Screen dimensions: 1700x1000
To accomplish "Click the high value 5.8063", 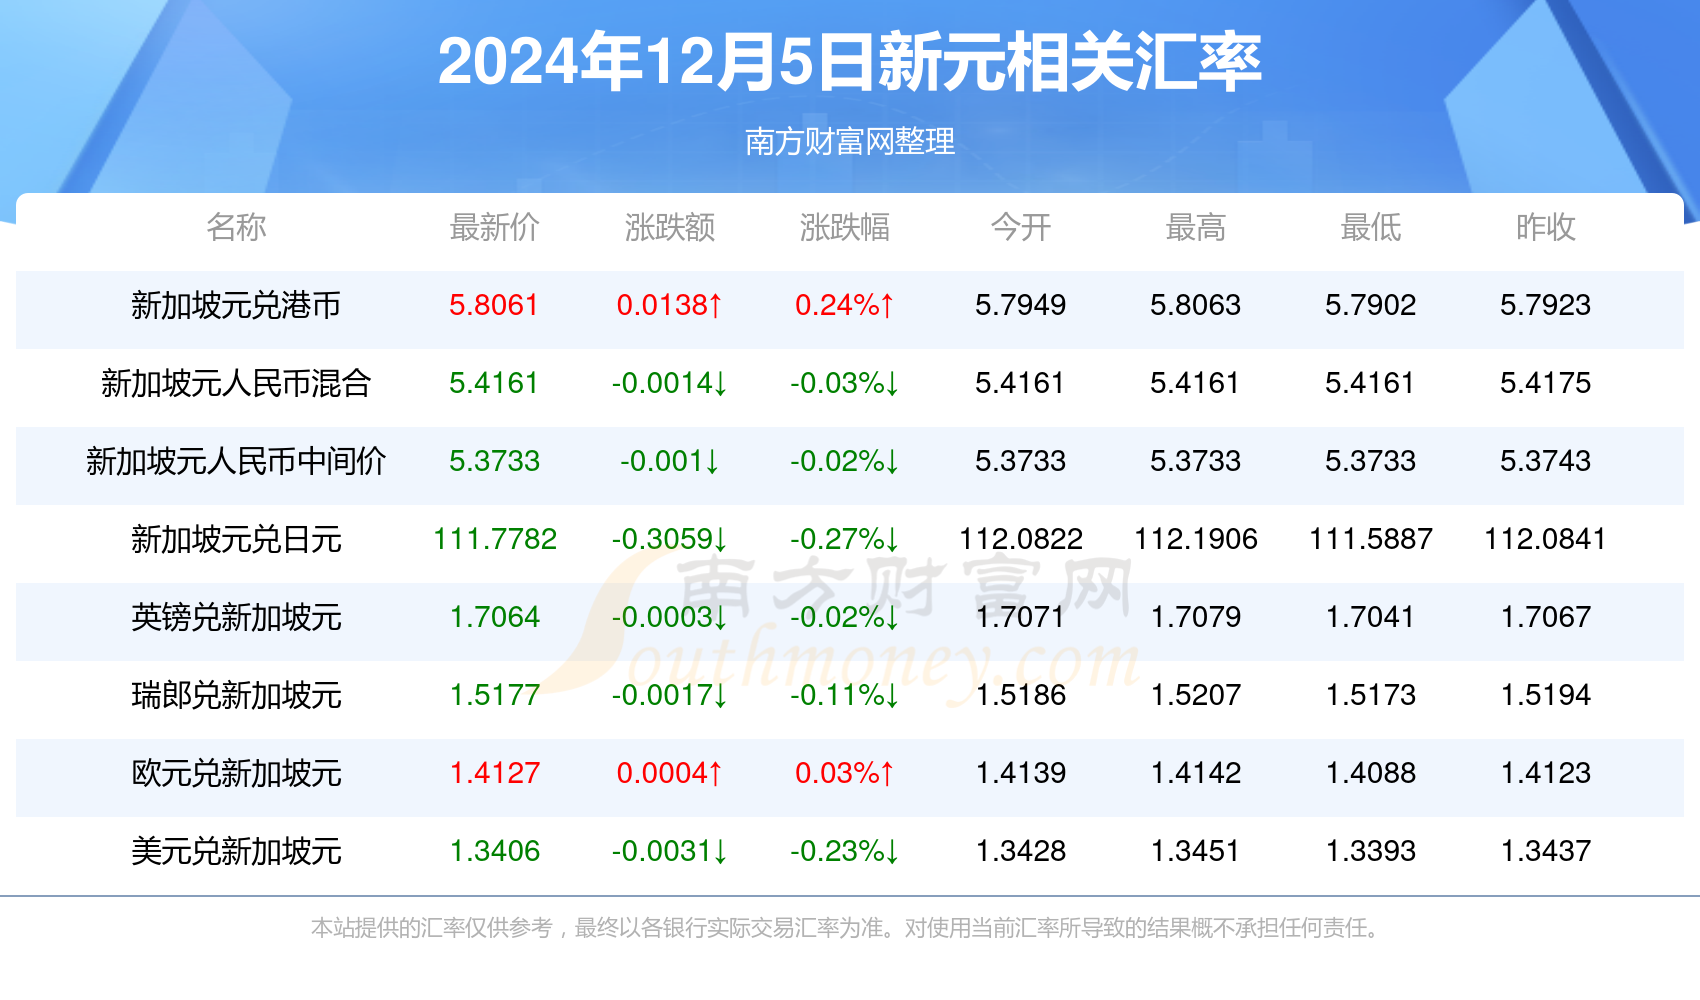I will point(1196,305).
